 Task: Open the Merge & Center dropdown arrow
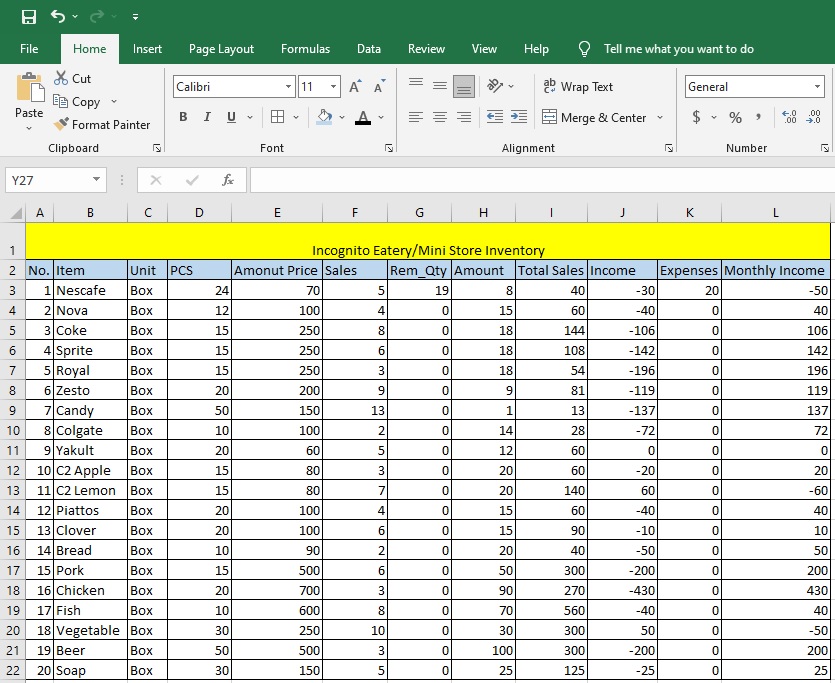pos(660,118)
